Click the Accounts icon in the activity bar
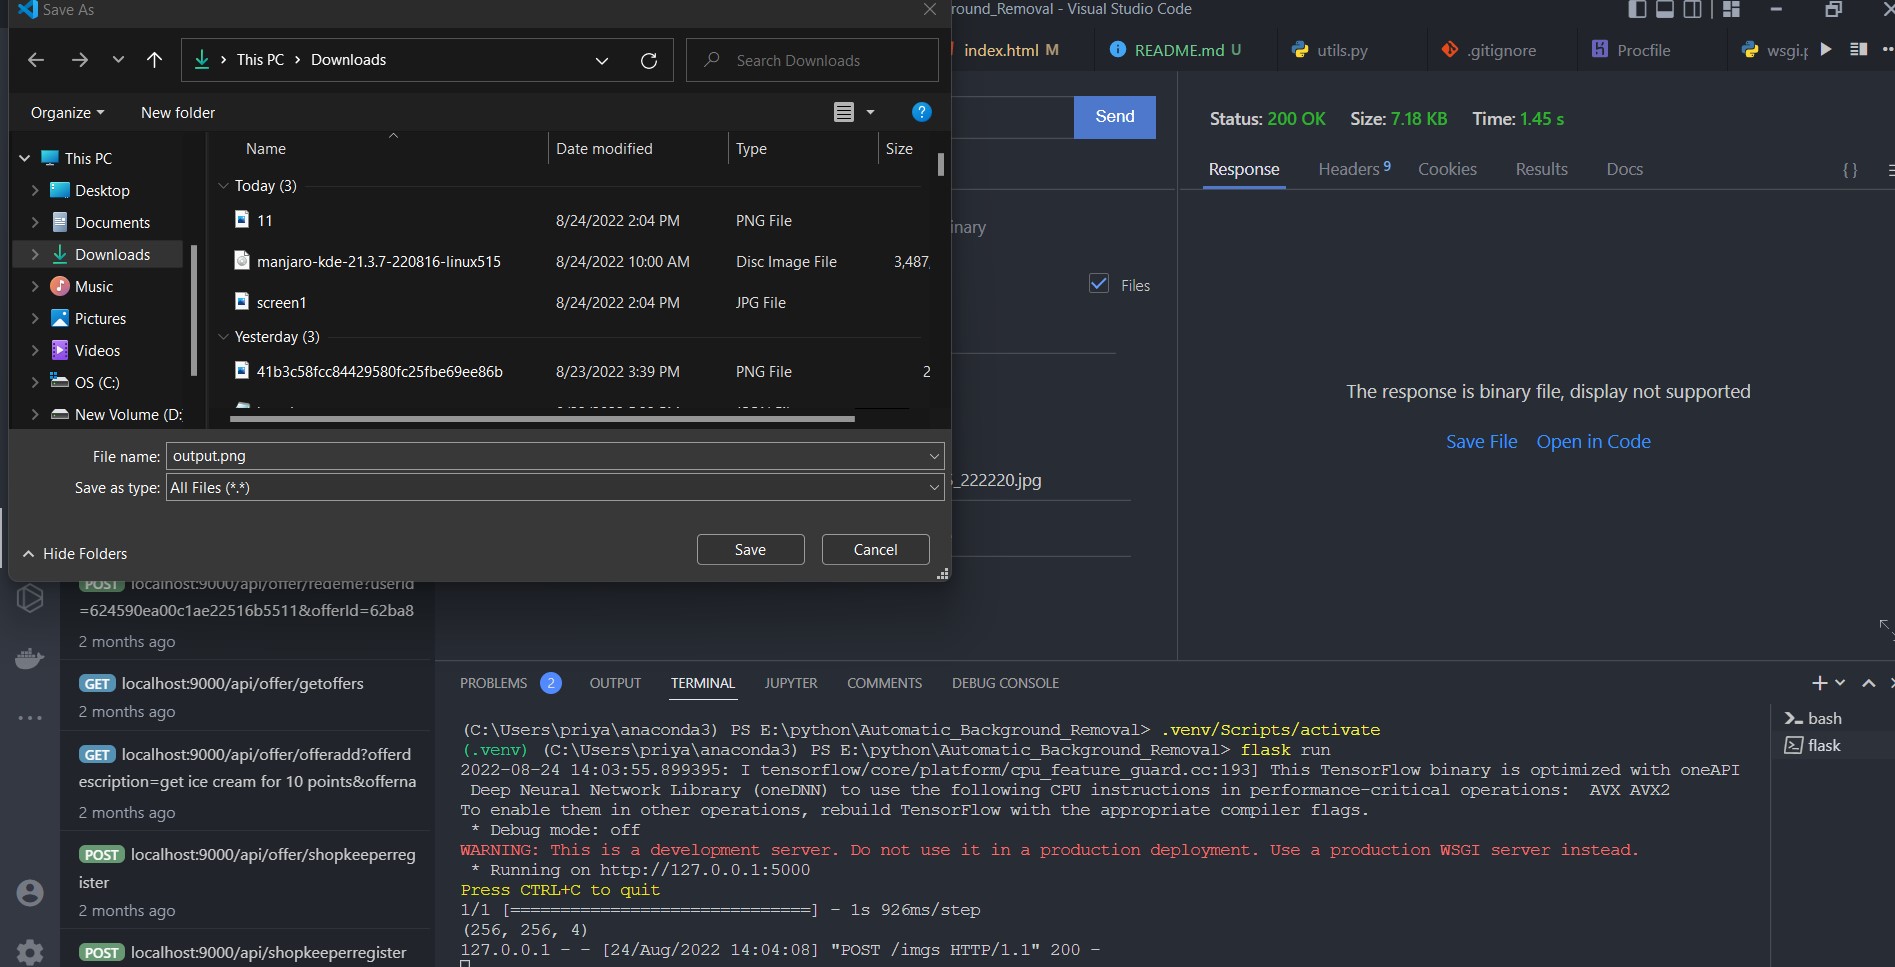Image resolution: width=1895 pixels, height=967 pixels. pyautogui.click(x=30, y=893)
